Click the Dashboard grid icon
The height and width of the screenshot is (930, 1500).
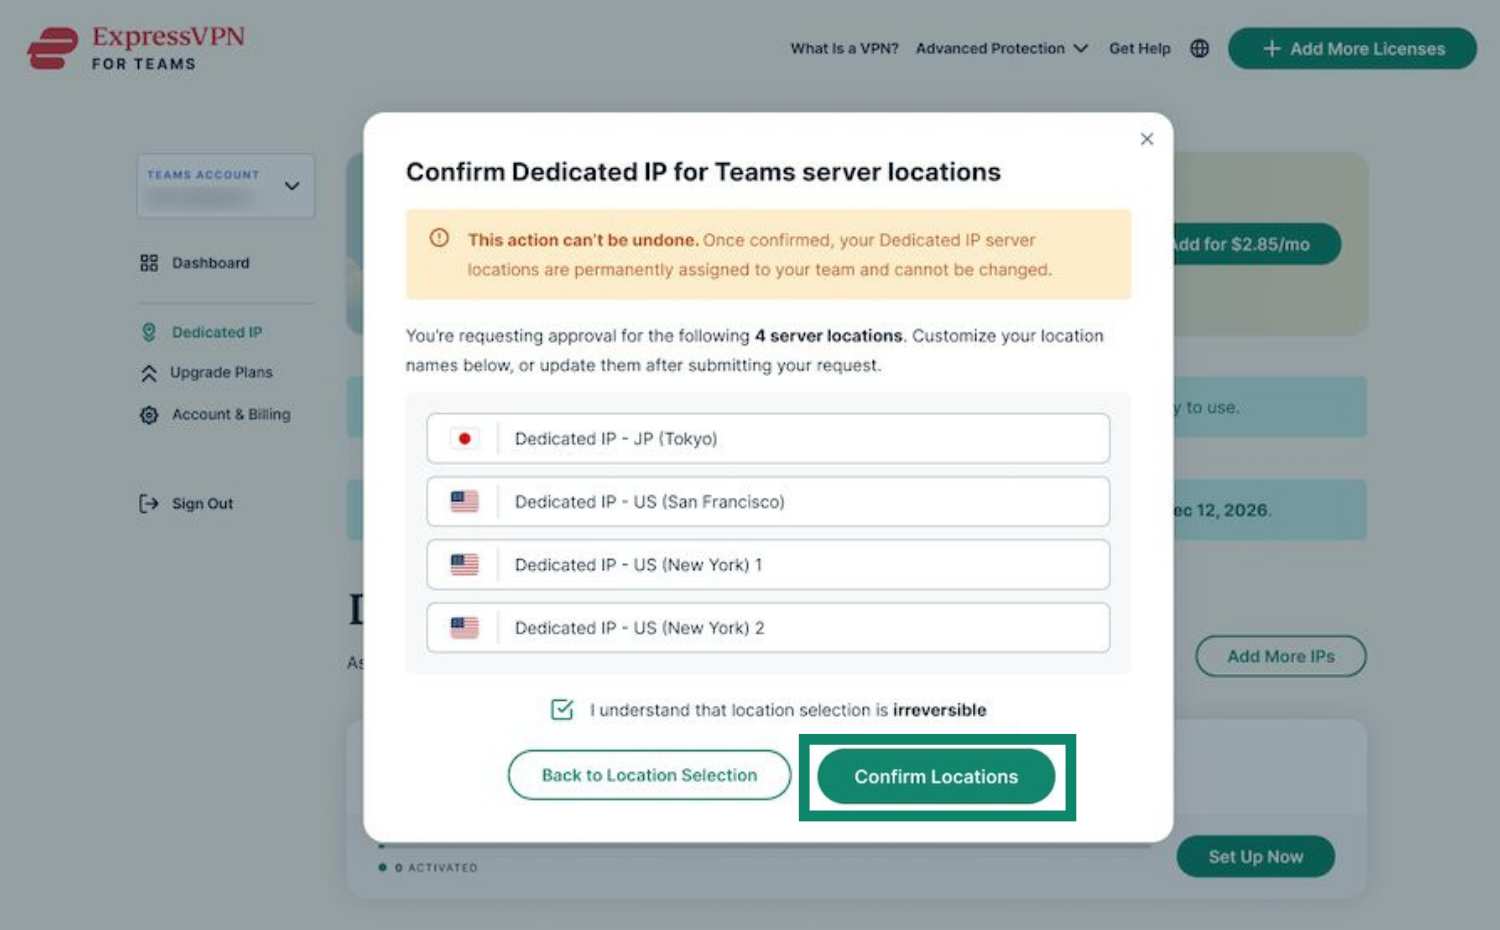[149, 263]
